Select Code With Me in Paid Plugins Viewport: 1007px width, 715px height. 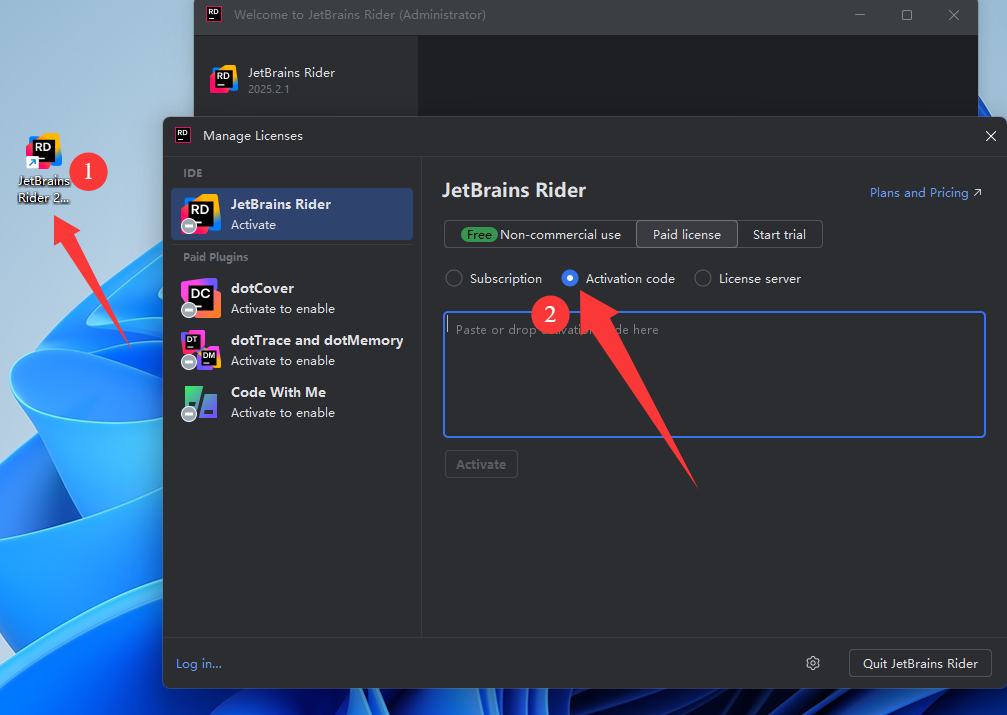click(292, 402)
